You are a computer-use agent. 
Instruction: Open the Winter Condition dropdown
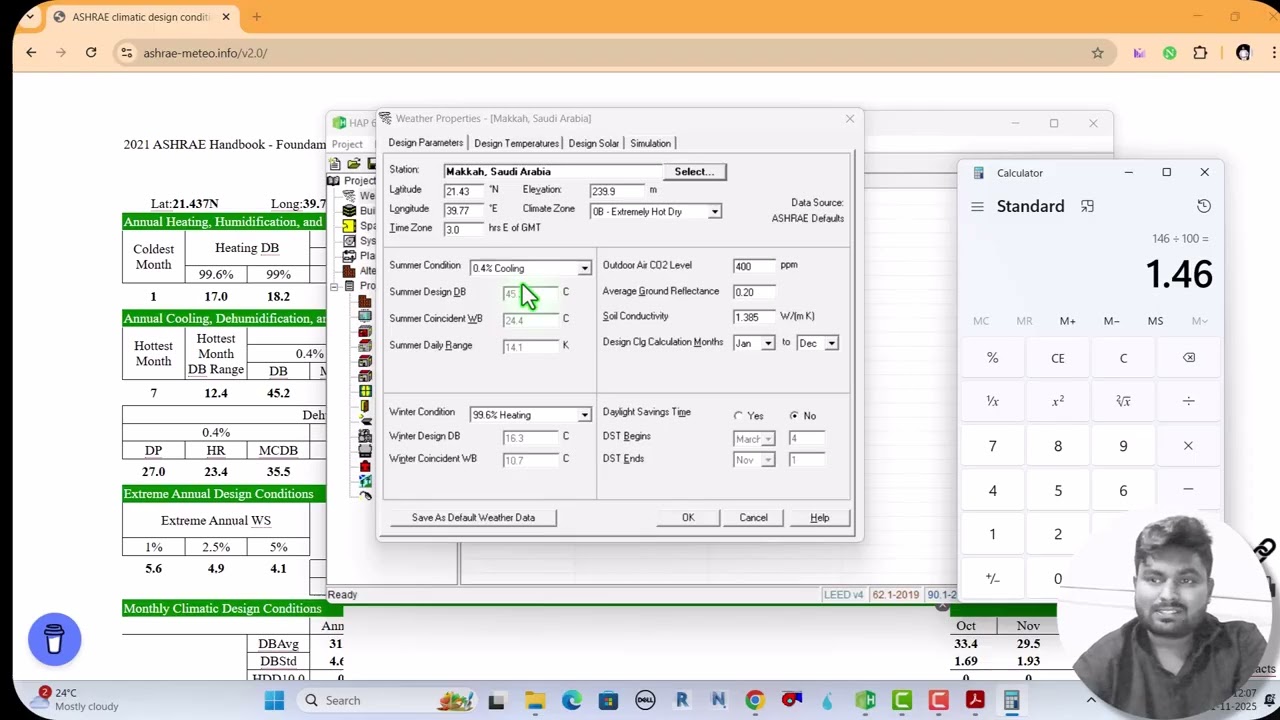[x=584, y=415]
